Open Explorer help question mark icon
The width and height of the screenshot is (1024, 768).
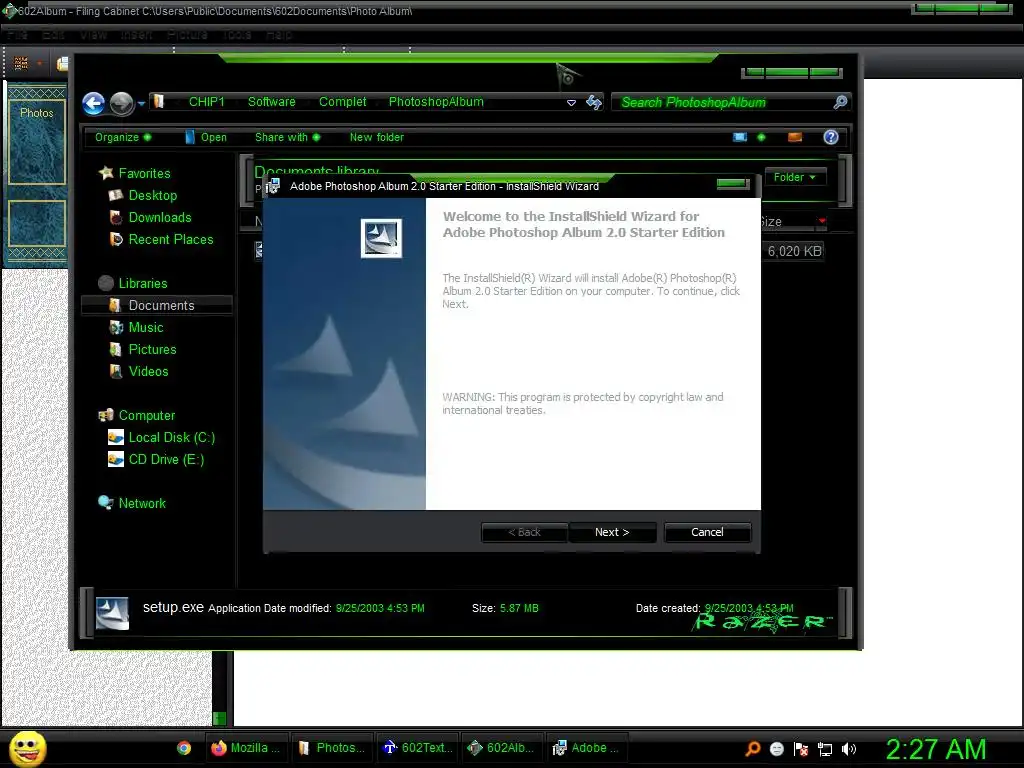pos(831,137)
